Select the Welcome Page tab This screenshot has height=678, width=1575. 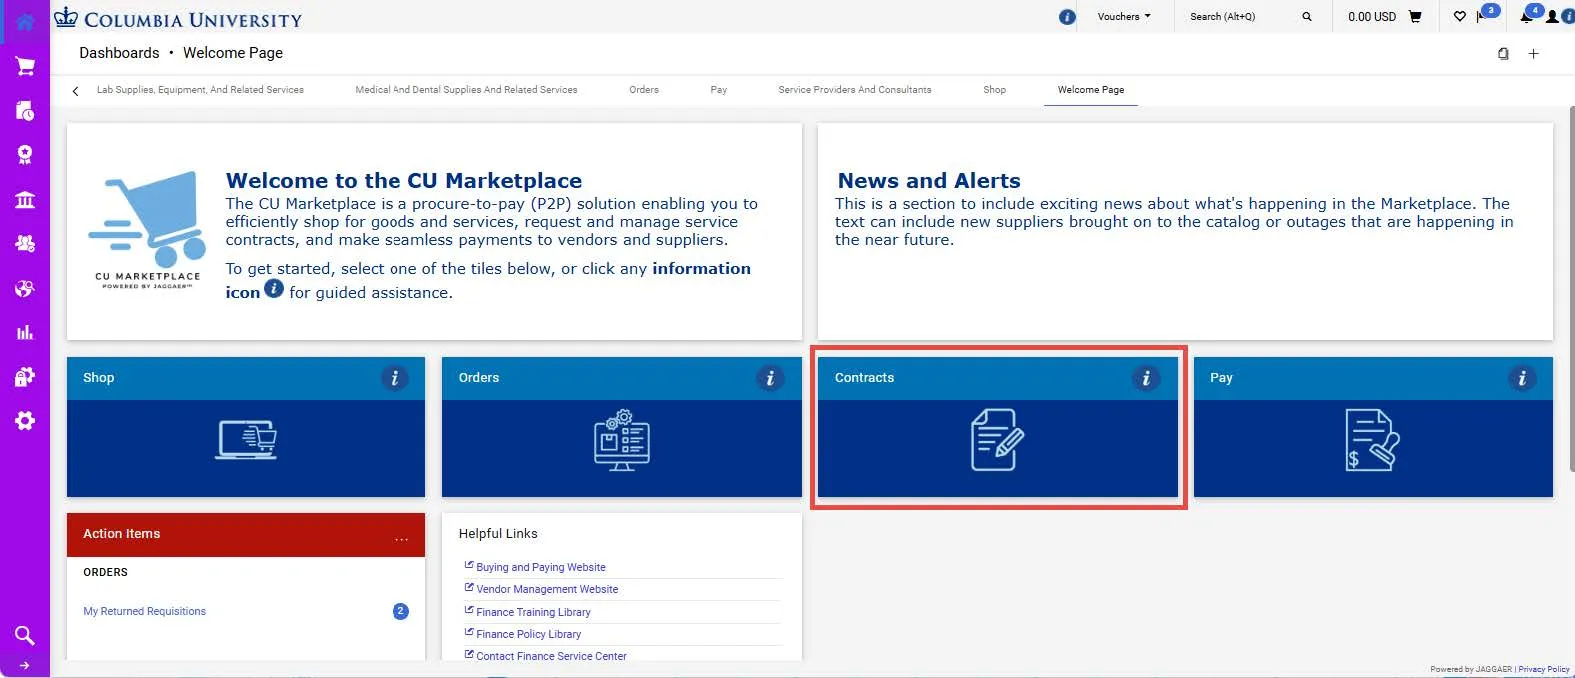click(1091, 90)
